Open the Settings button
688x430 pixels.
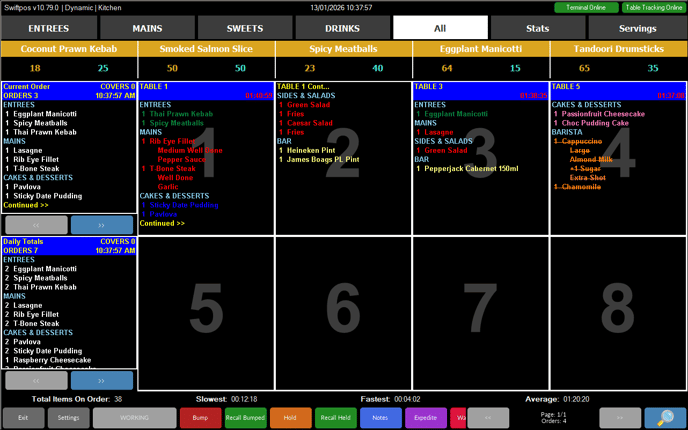[x=68, y=417]
